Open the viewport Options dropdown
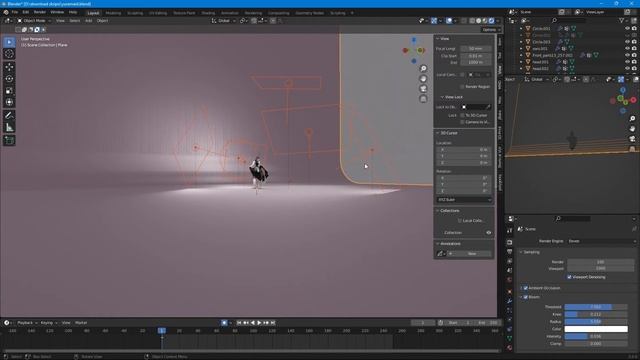This screenshot has width=640, height=360. point(490,29)
